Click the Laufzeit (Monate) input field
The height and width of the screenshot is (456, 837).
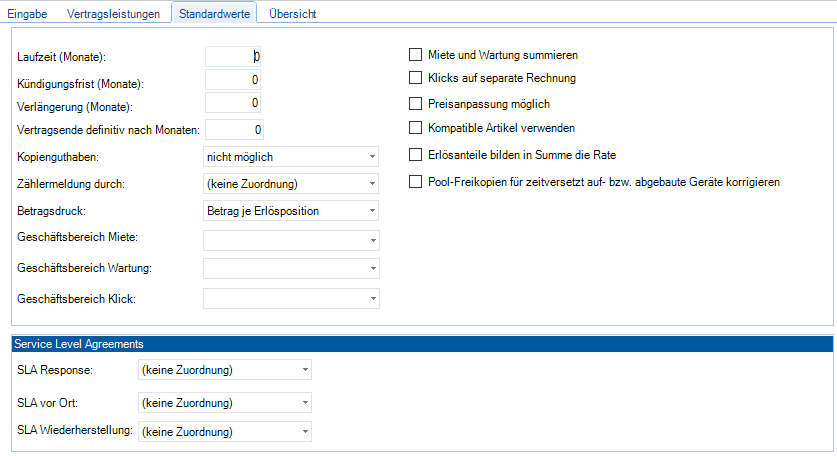tap(233, 57)
